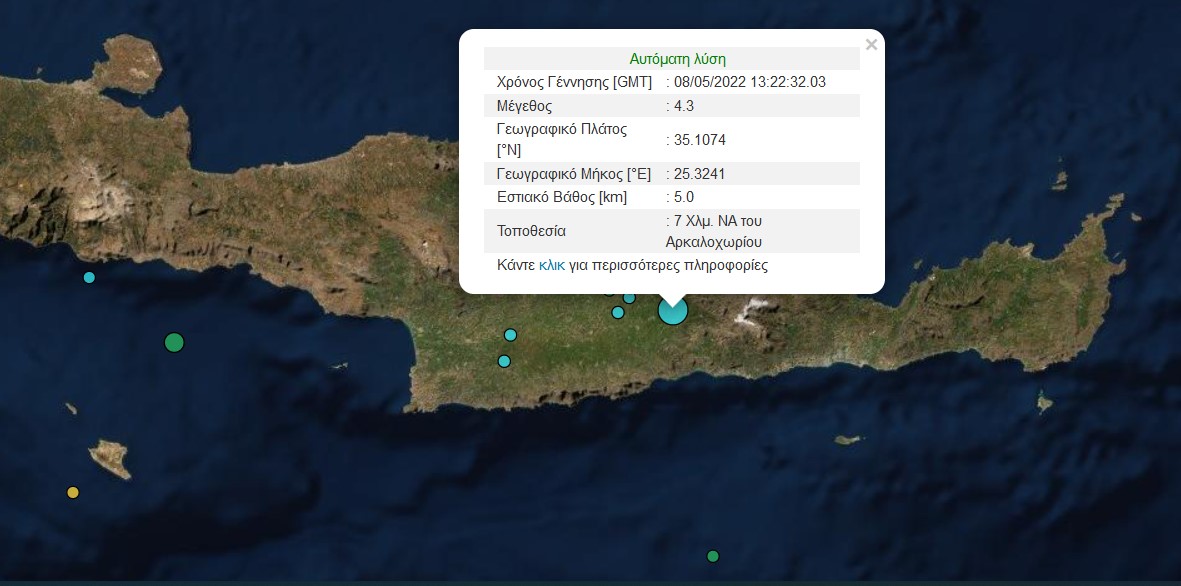Click the Αυτόματη λύση header text
Viewport: 1181px width, 586px height.
click(678, 59)
